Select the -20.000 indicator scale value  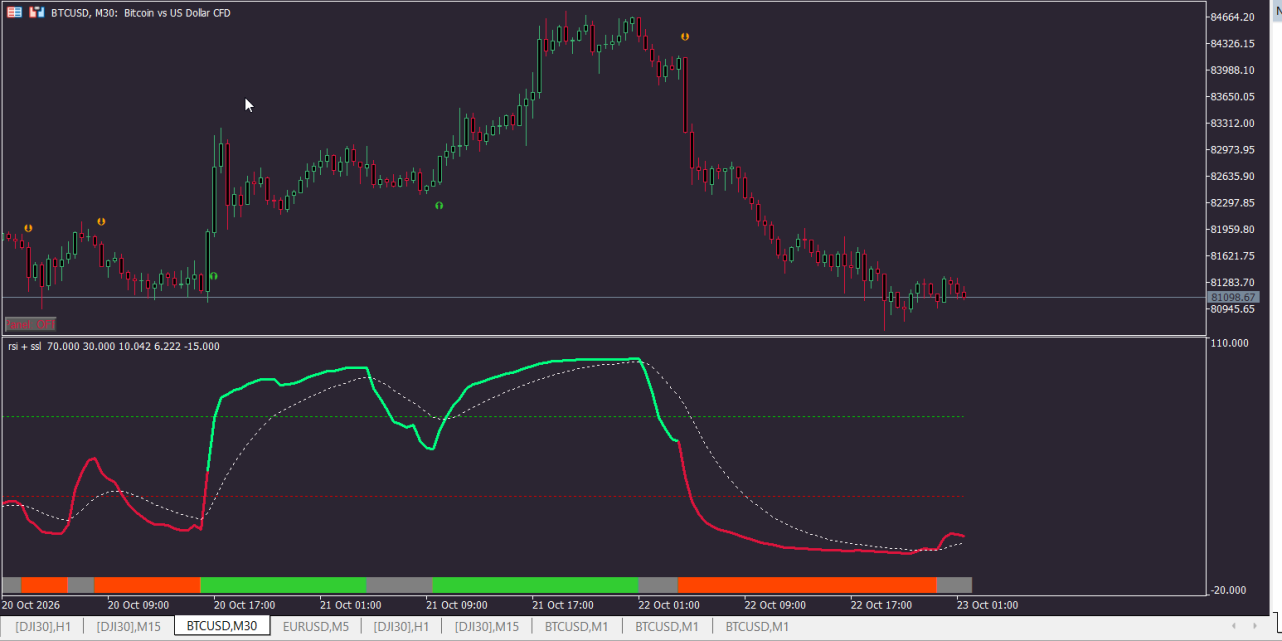1229,589
